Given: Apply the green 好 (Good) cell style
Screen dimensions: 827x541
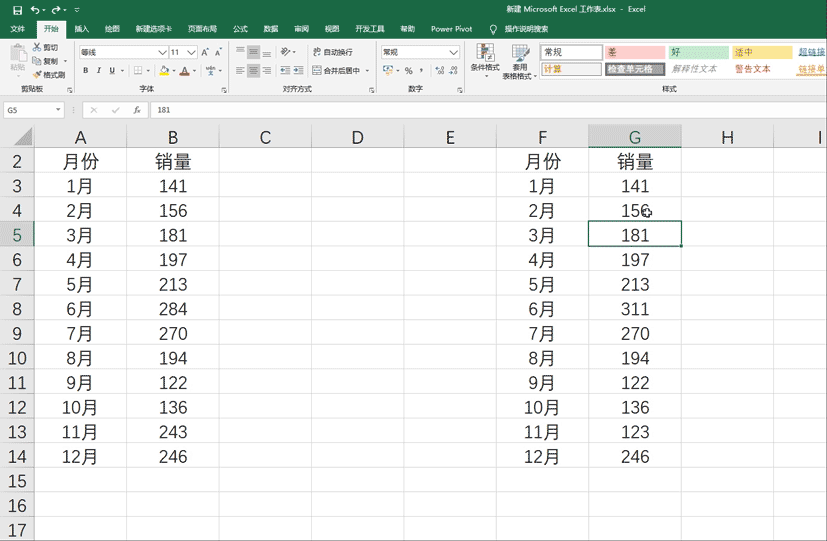Looking at the screenshot, I should click(x=699, y=52).
